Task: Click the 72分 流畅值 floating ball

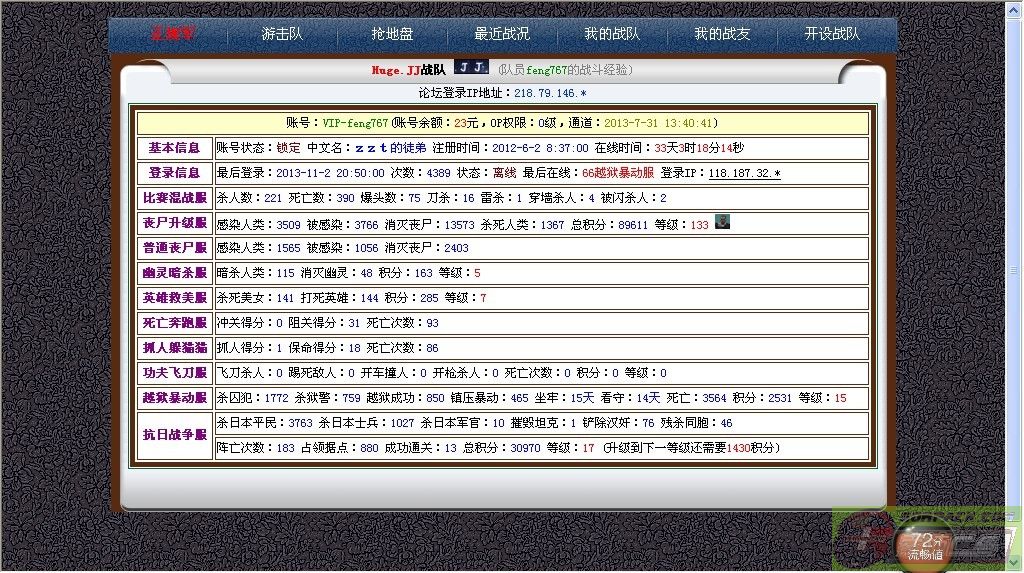Action: (x=925, y=545)
